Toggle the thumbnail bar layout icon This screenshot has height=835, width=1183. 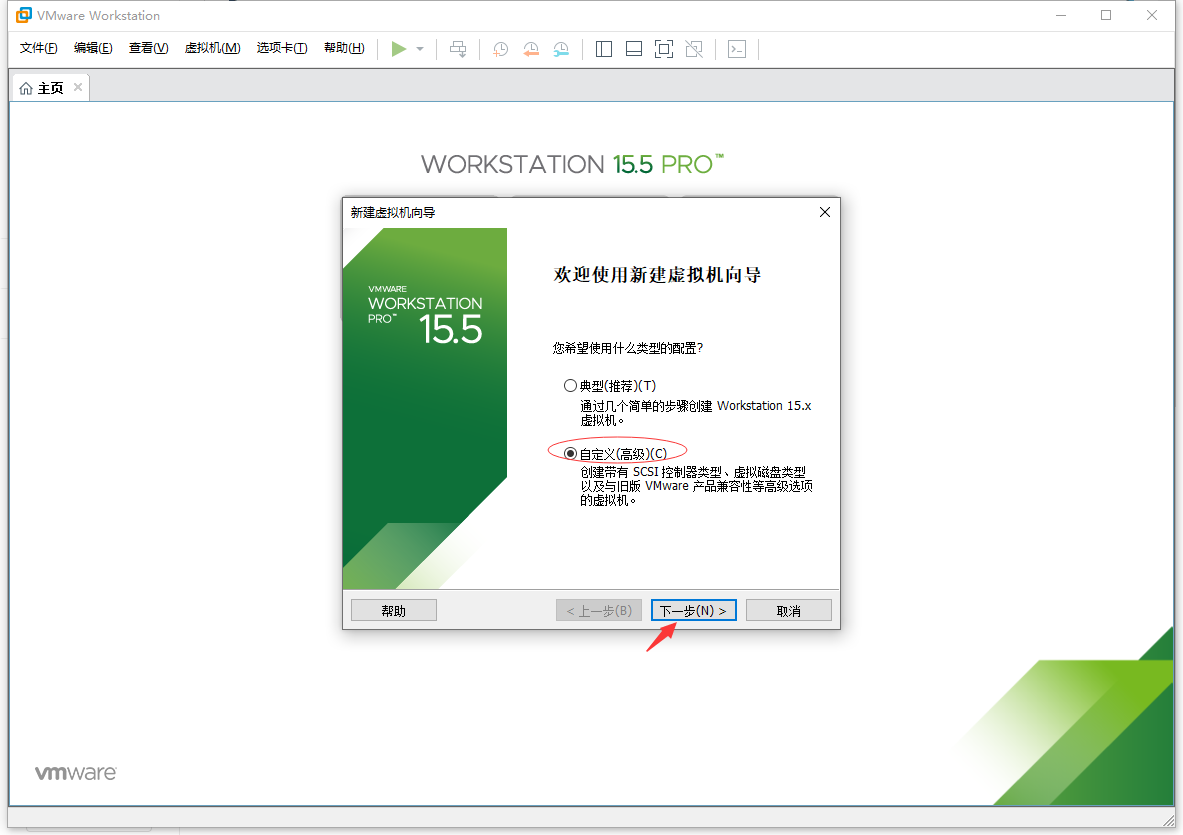pos(634,49)
